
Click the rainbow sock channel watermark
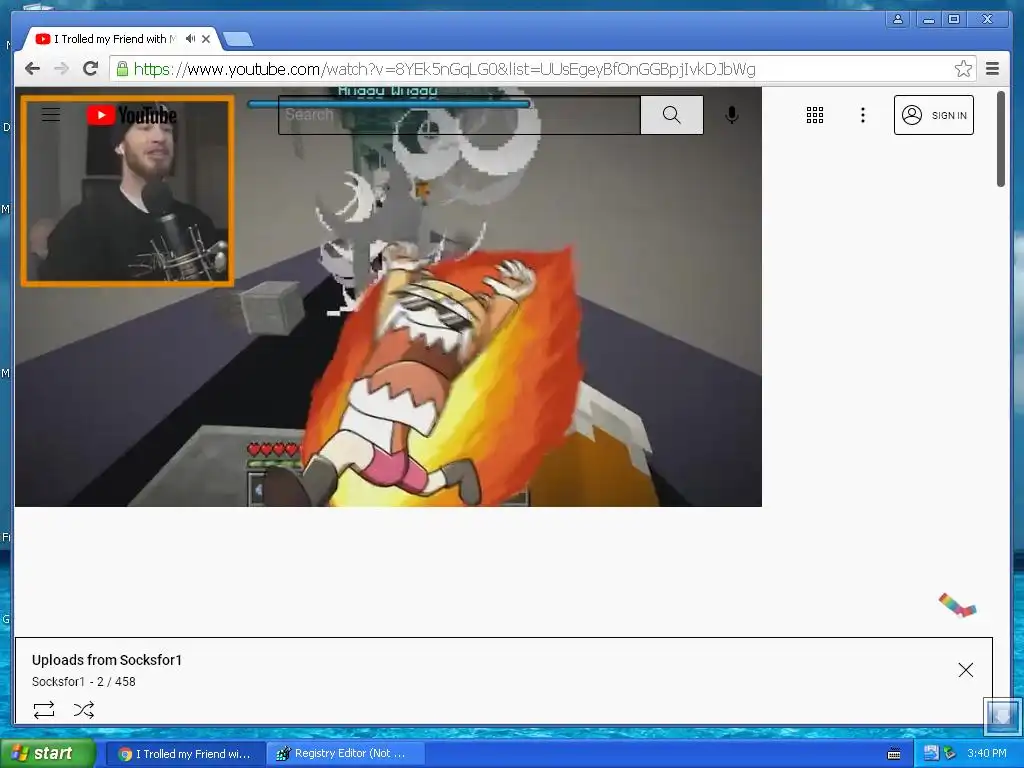(957, 605)
